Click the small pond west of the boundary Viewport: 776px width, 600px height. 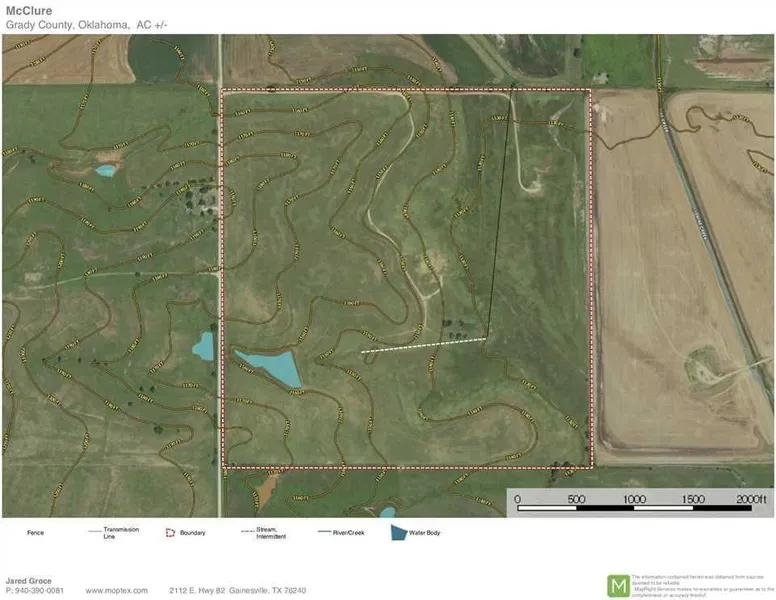point(204,346)
